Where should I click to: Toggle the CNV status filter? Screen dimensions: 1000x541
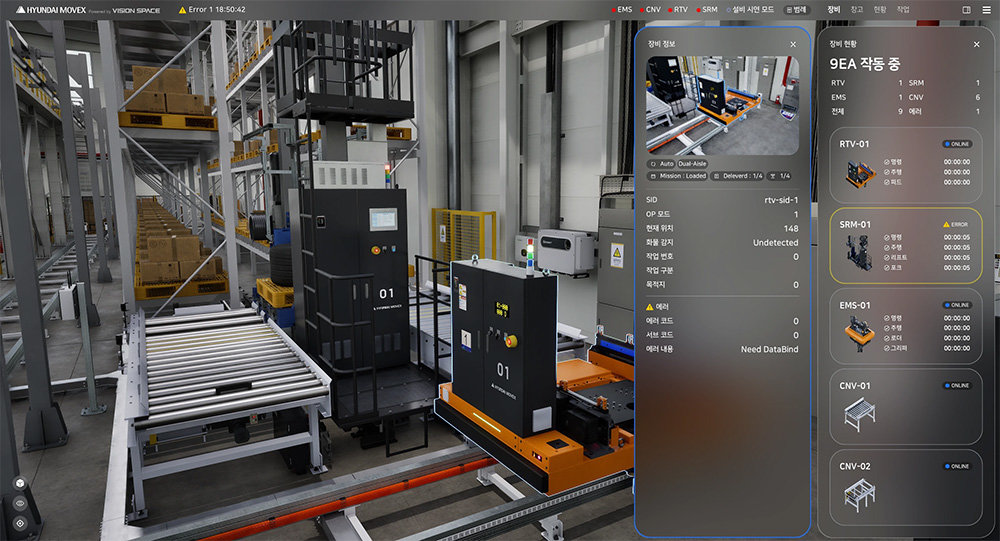pyautogui.click(x=649, y=9)
